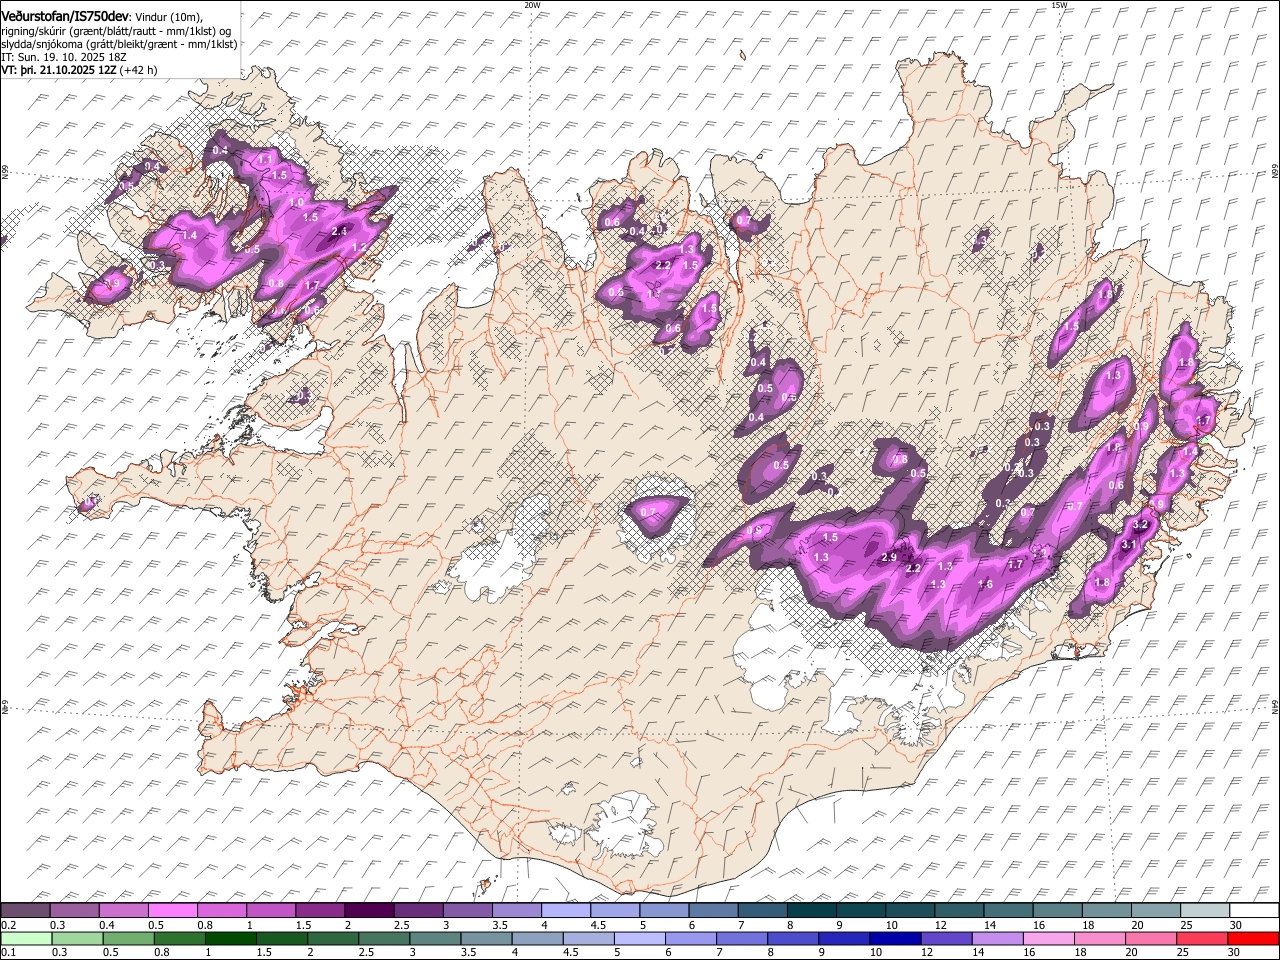This screenshot has height=960, width=1280.
Task: Pick the pale gray 25–30 swatch, purple legend row
Action: point(1204,911)
